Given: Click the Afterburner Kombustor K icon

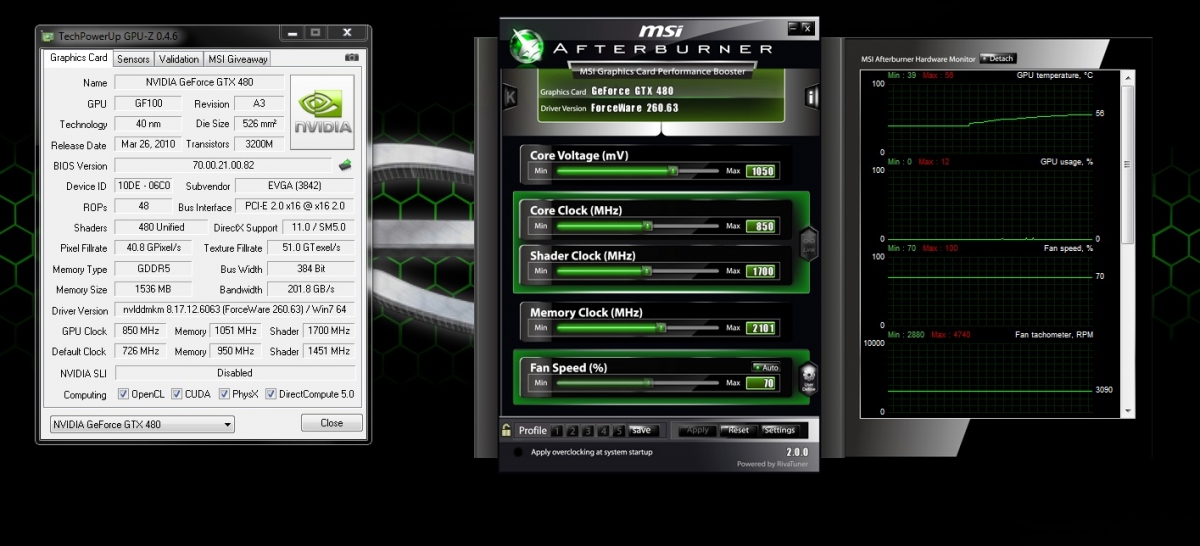Looking at the screenshot, I should click(x=510, y=97).
